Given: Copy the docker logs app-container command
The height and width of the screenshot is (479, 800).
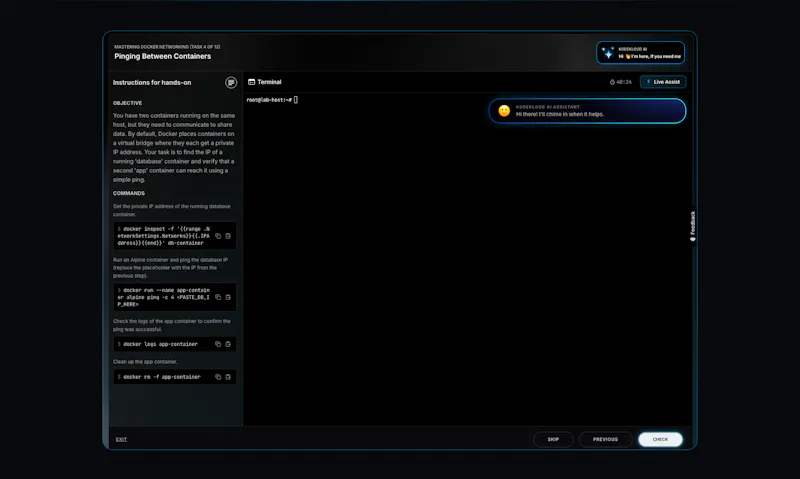Looking at the screenshot, I should (218, 344).
